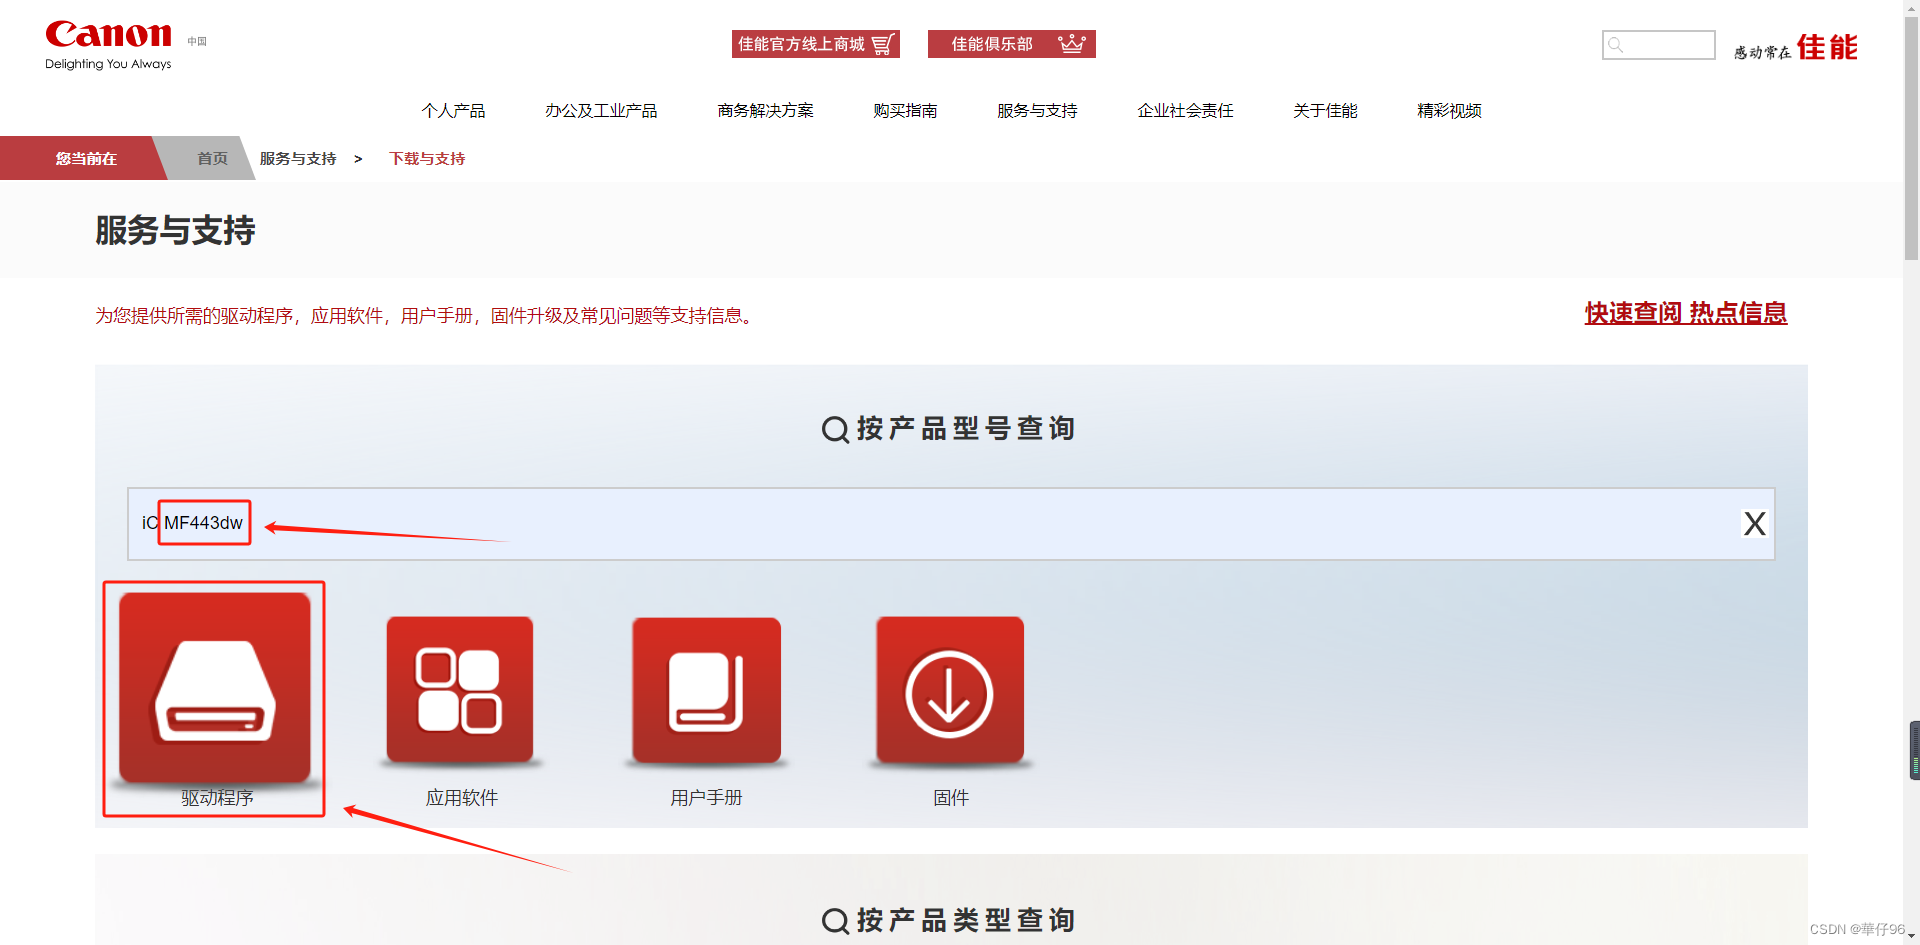This screenshot has width=1920, height=945.
Task: Open the 驱动程序 driver icon
Action: point(215,688)
